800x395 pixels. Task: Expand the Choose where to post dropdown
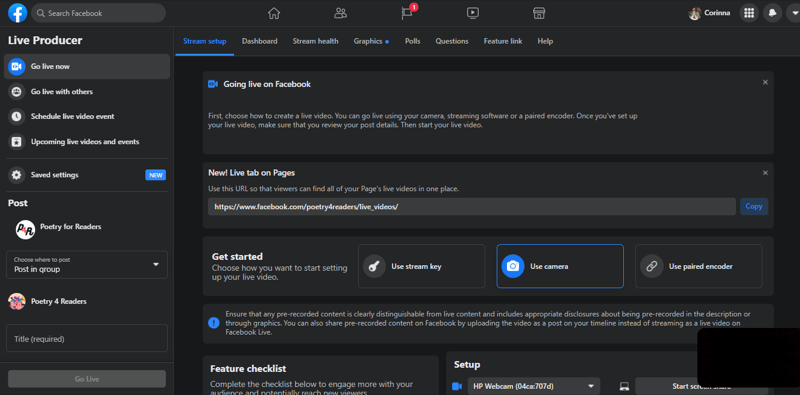point(87,264)
